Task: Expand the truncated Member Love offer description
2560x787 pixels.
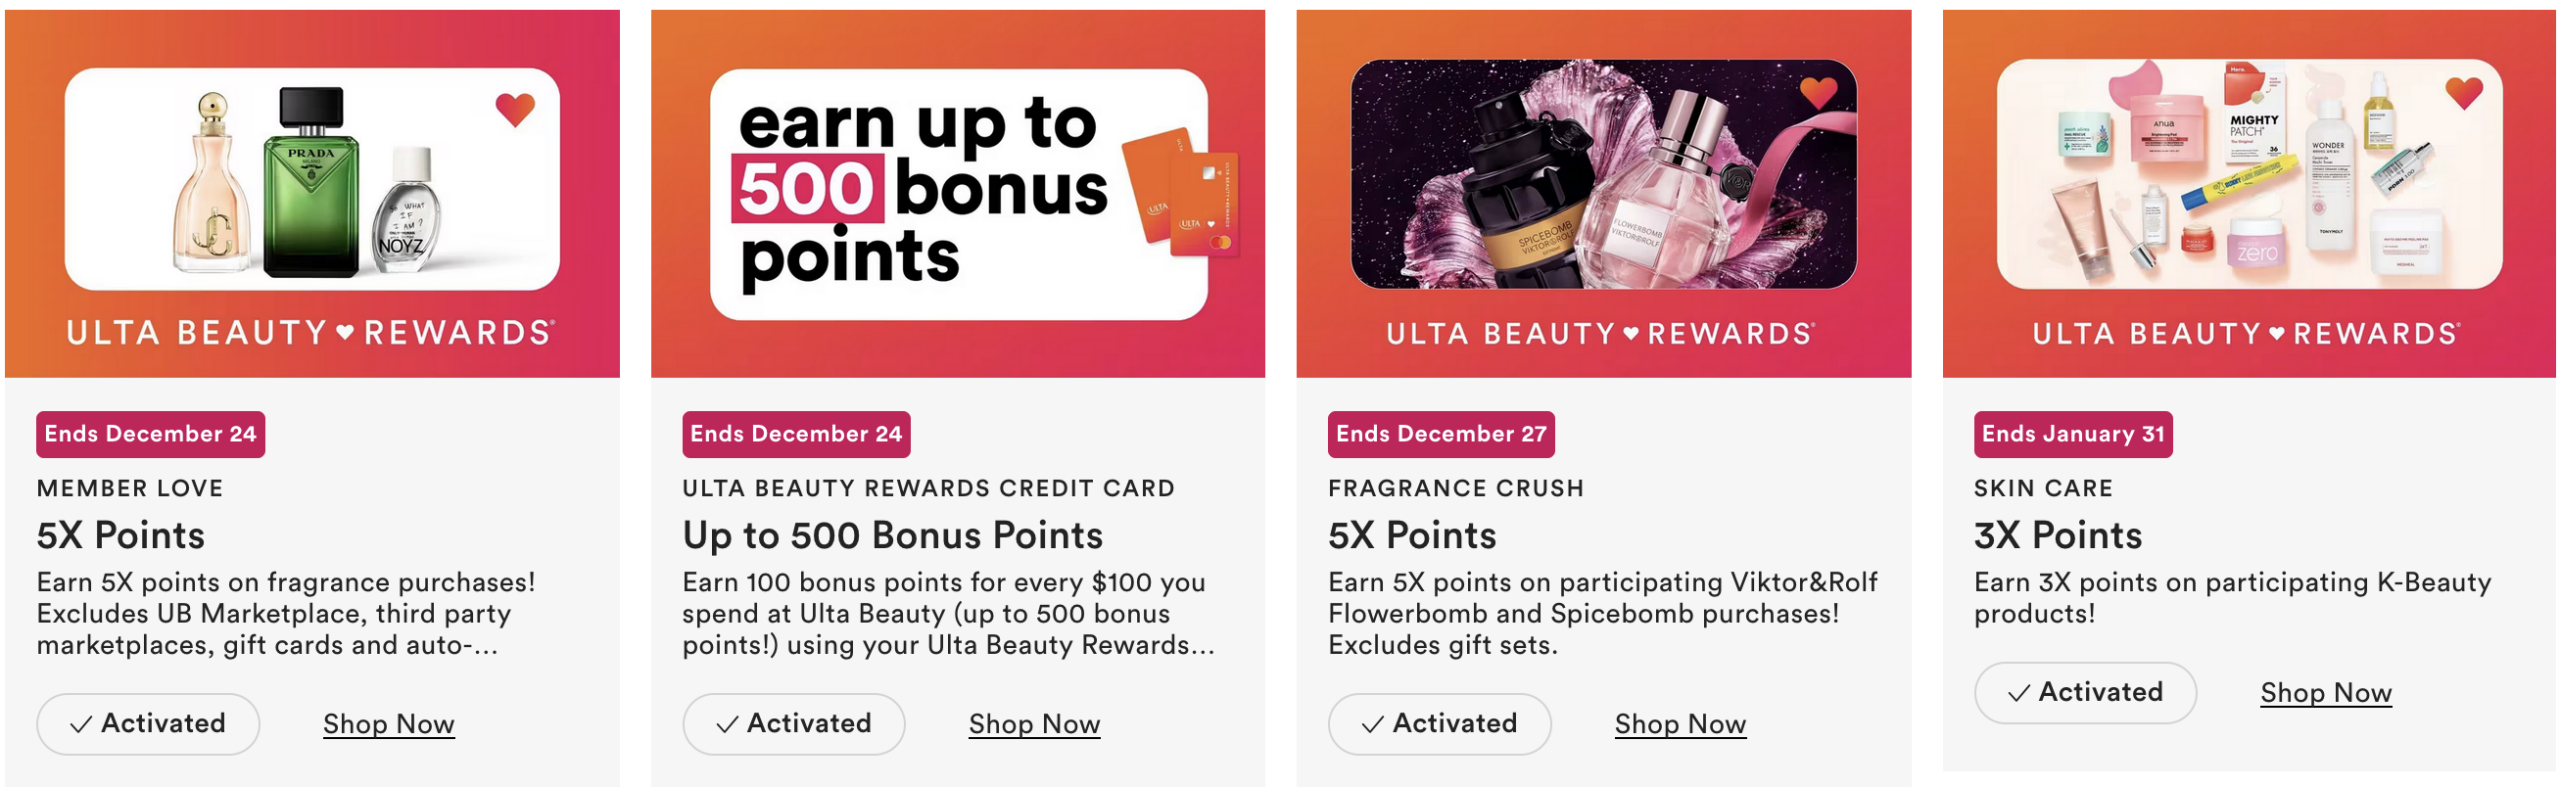Action: pyautogui.click(x=286, y=614)
